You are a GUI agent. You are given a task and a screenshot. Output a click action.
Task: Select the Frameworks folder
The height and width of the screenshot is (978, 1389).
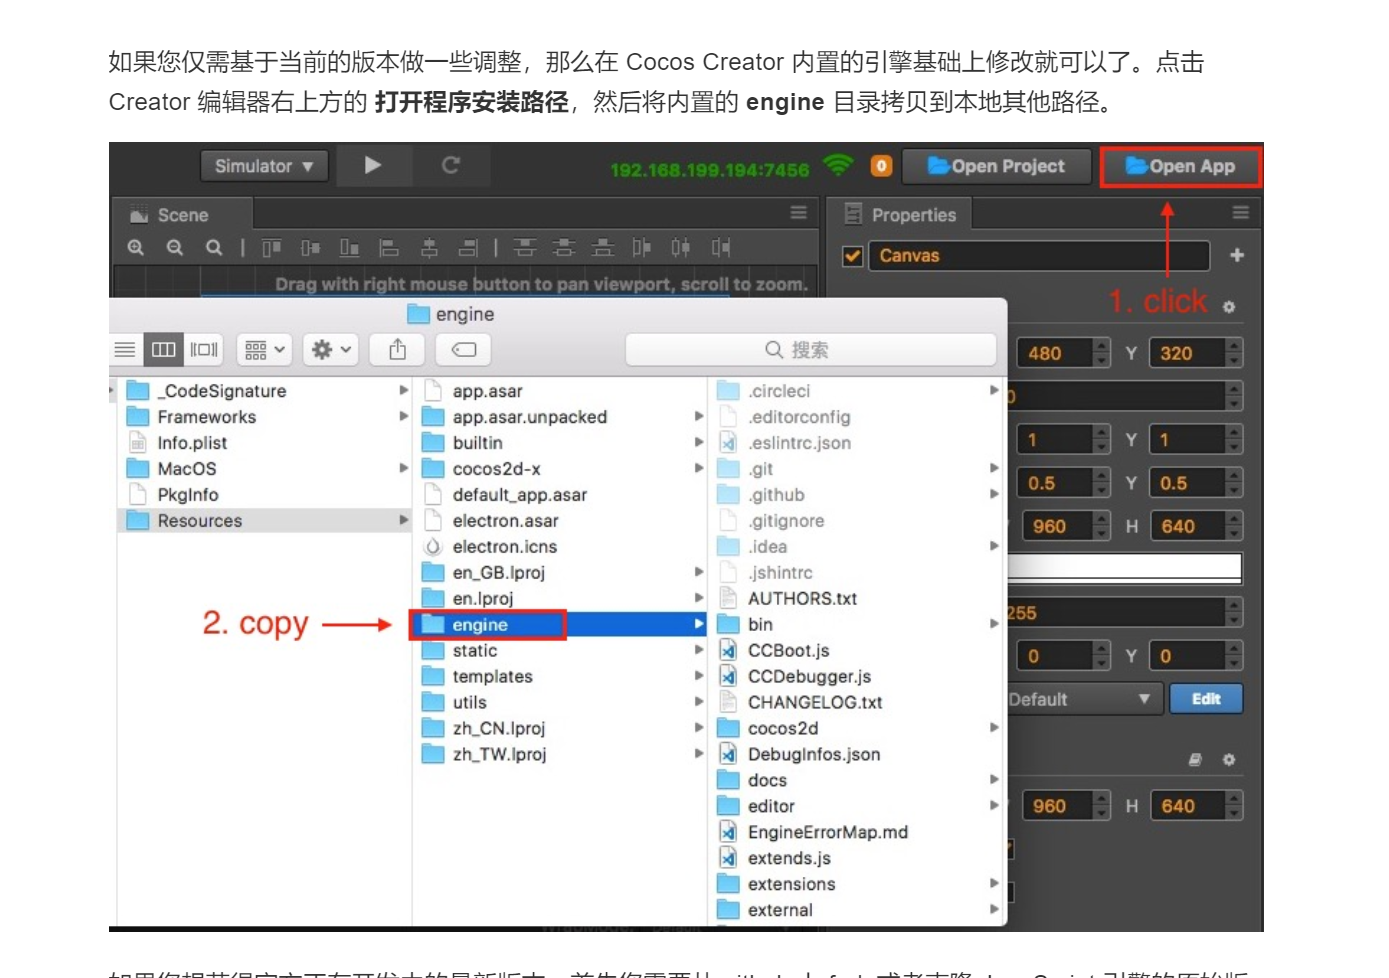coord(264,417)
